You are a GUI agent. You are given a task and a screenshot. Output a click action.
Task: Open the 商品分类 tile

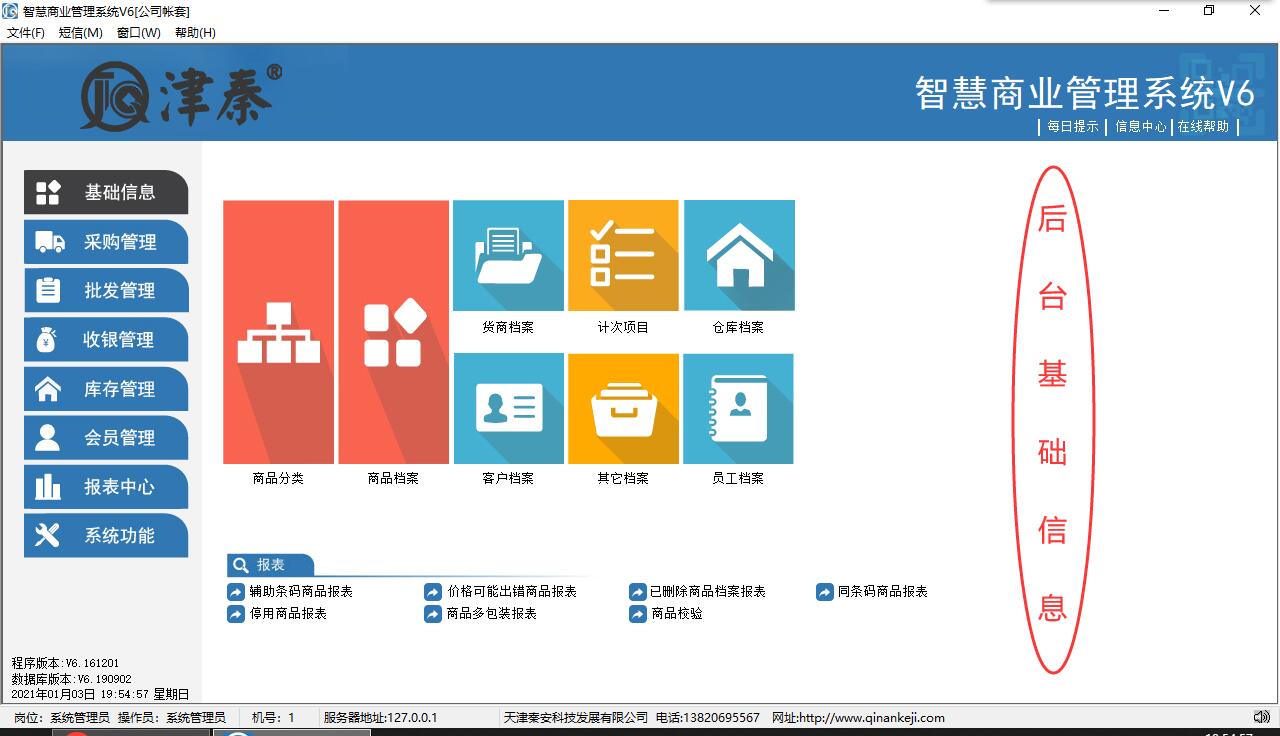(278, 332)
